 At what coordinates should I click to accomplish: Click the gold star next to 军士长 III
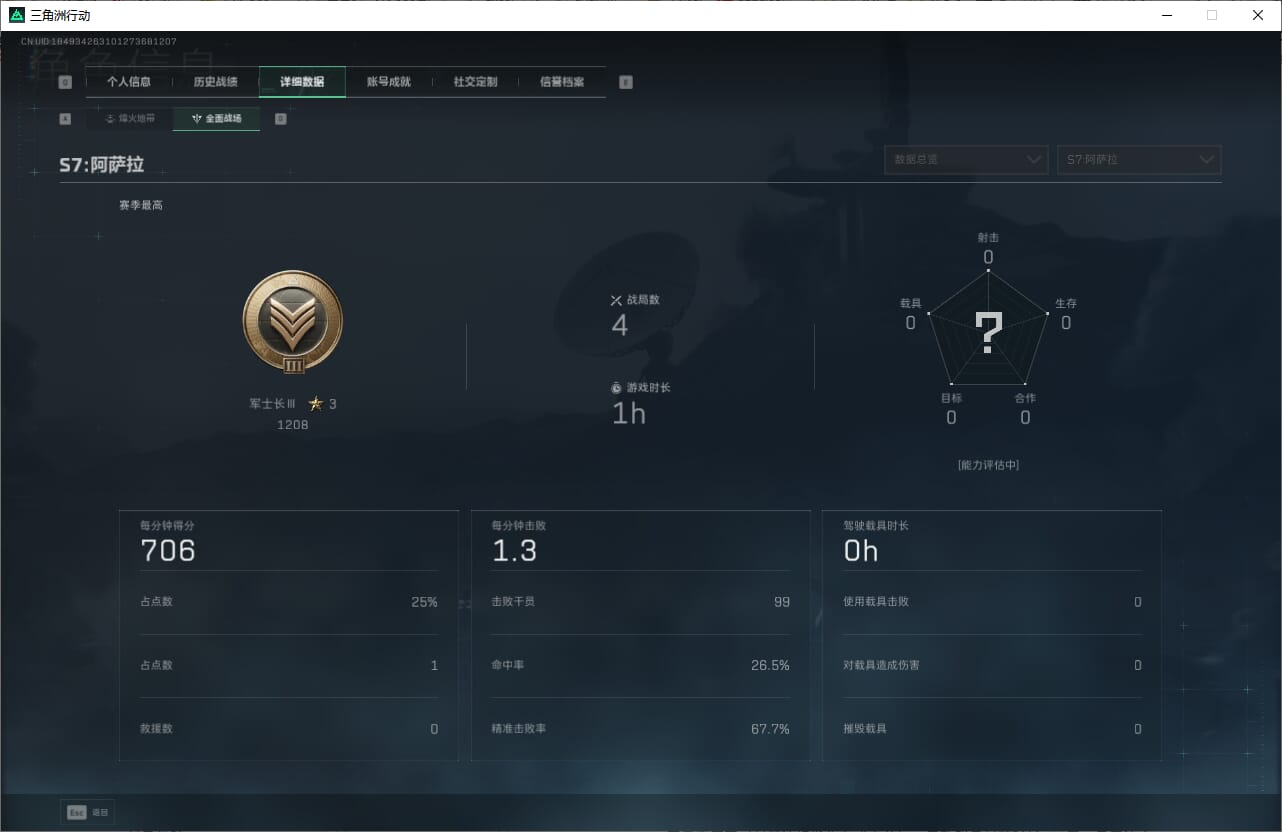316,404
